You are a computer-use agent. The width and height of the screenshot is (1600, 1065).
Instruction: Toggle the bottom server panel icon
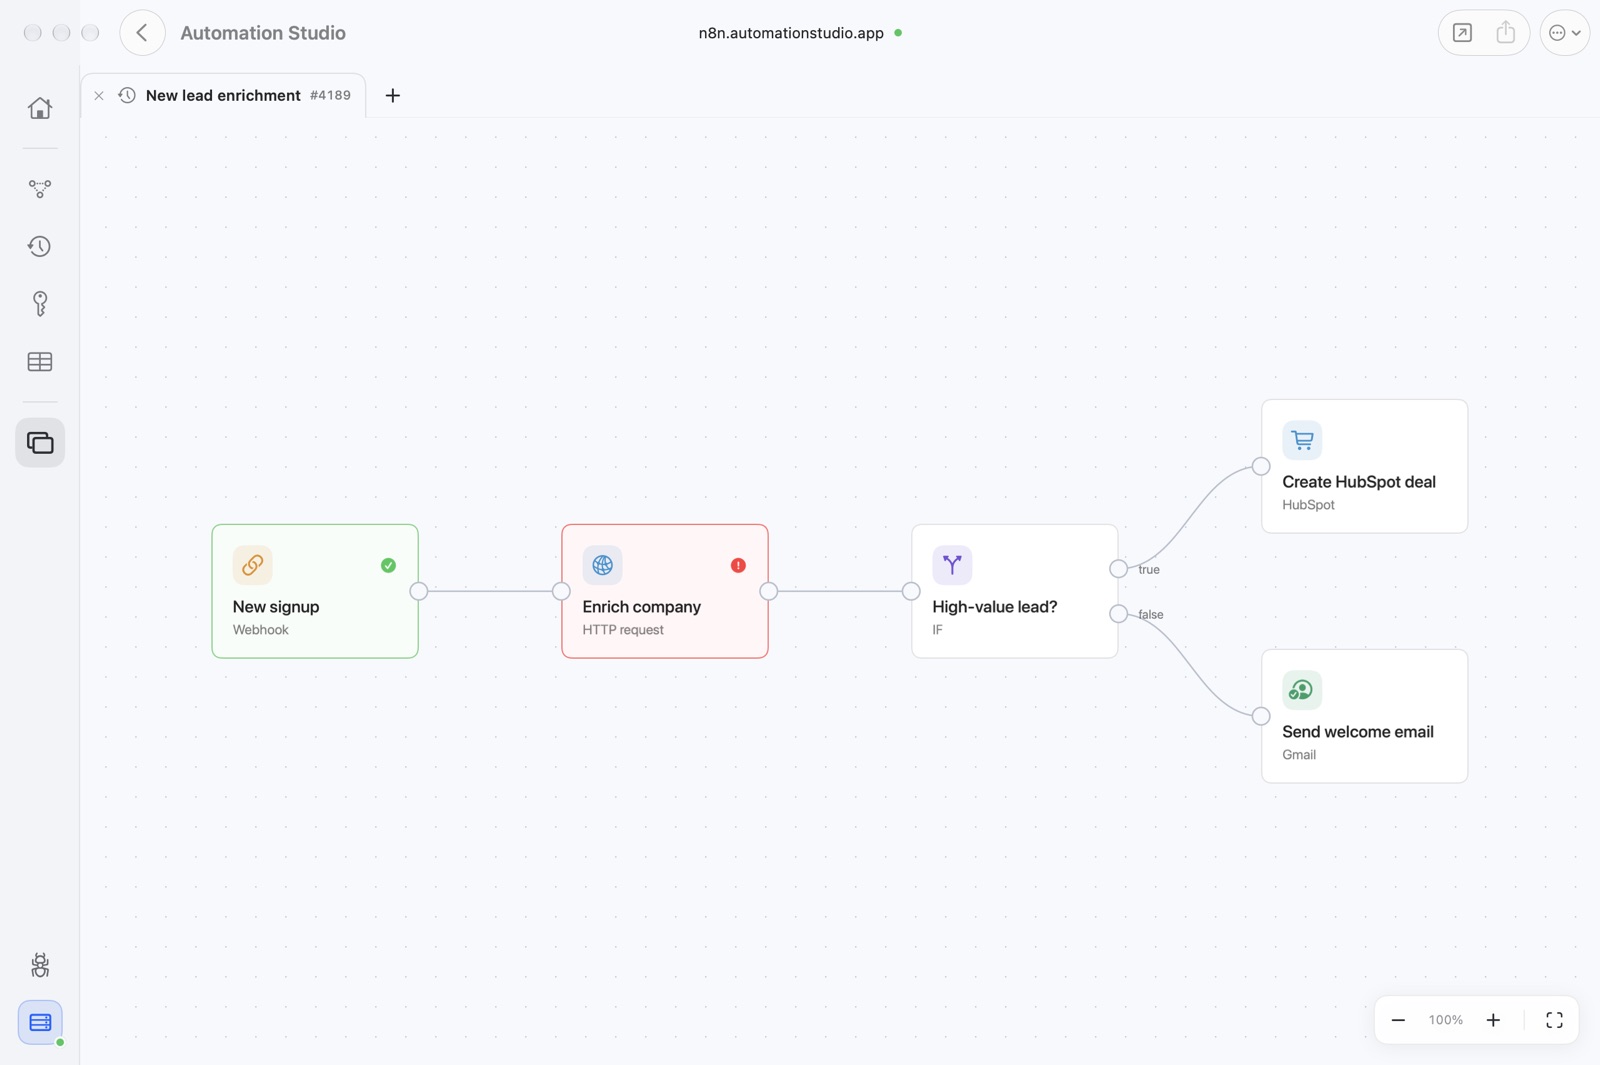40,1022
